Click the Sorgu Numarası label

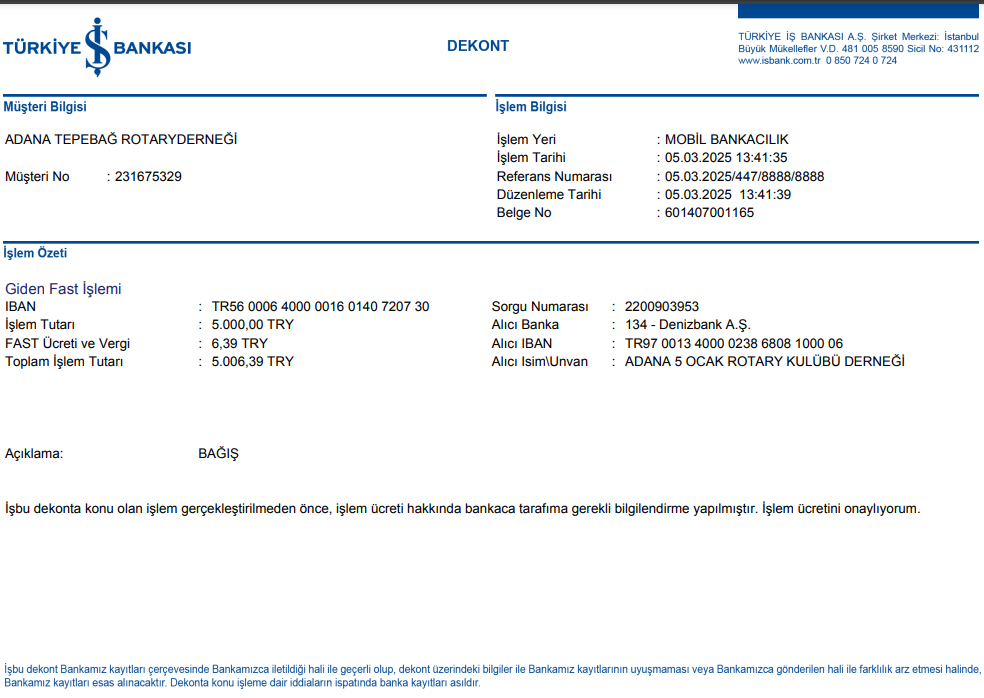click(x=540, y=306)
